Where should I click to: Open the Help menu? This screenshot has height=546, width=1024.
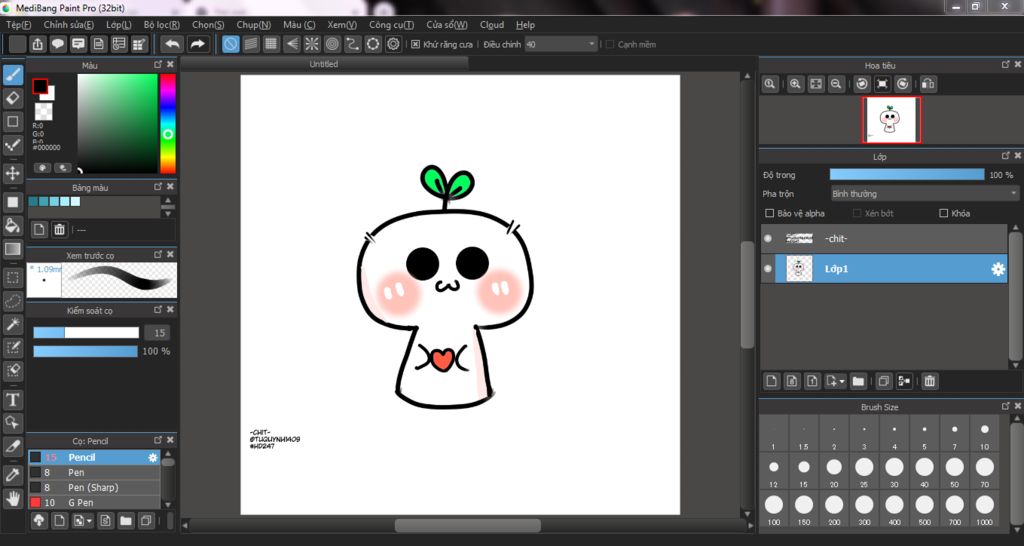(525, 25)
